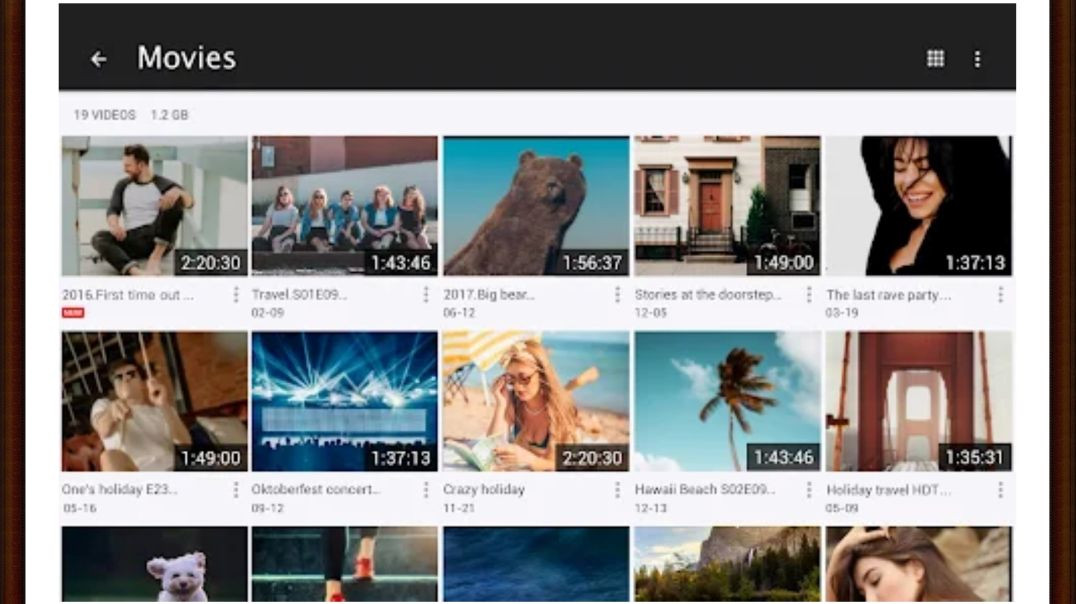Open options for 2016.First time out video
This screenshot has width=1076, height=604.
pos(236,295)
